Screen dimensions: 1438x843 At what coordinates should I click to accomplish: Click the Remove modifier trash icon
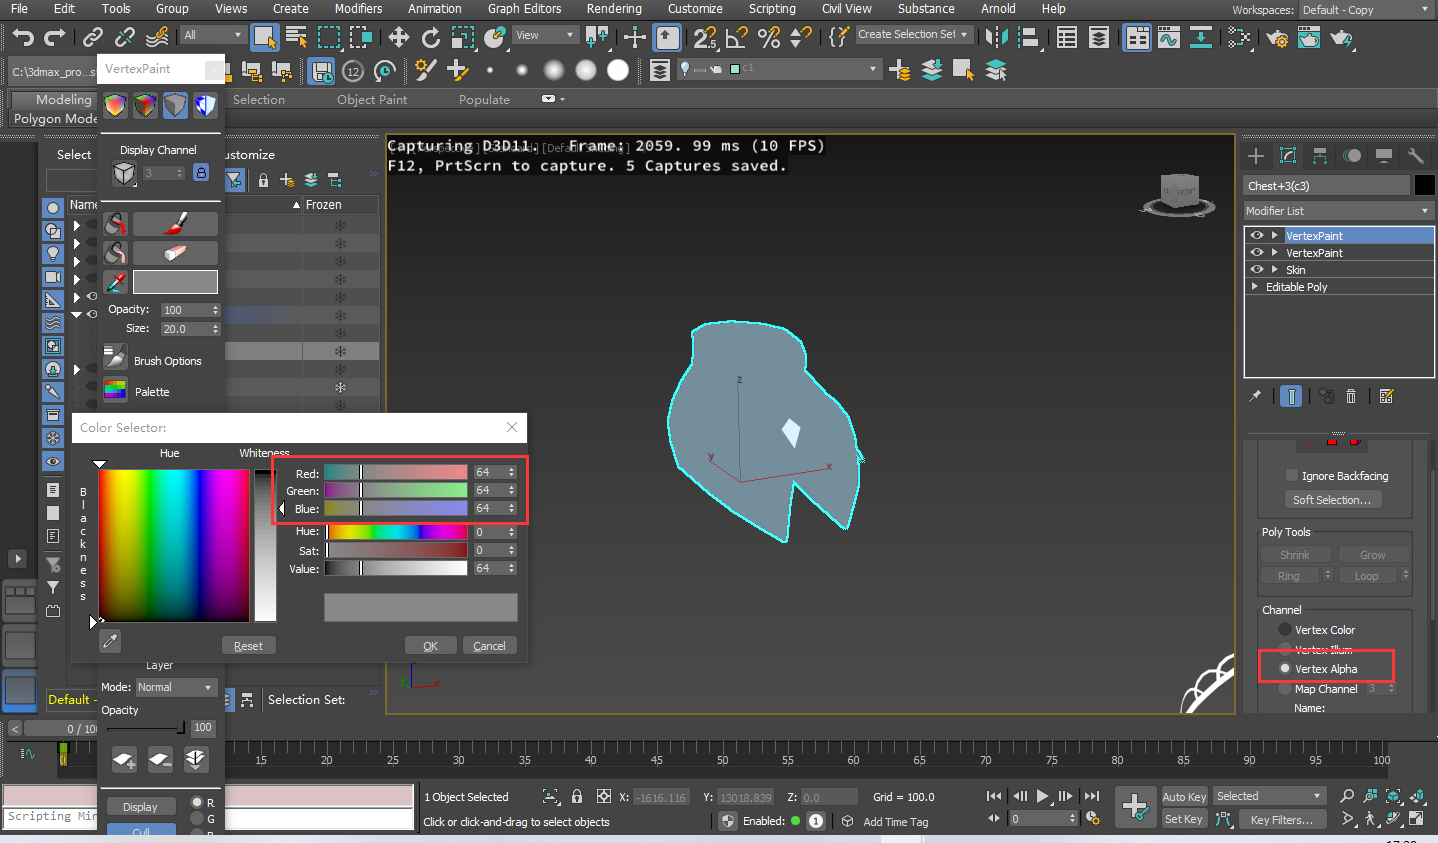1351,396
